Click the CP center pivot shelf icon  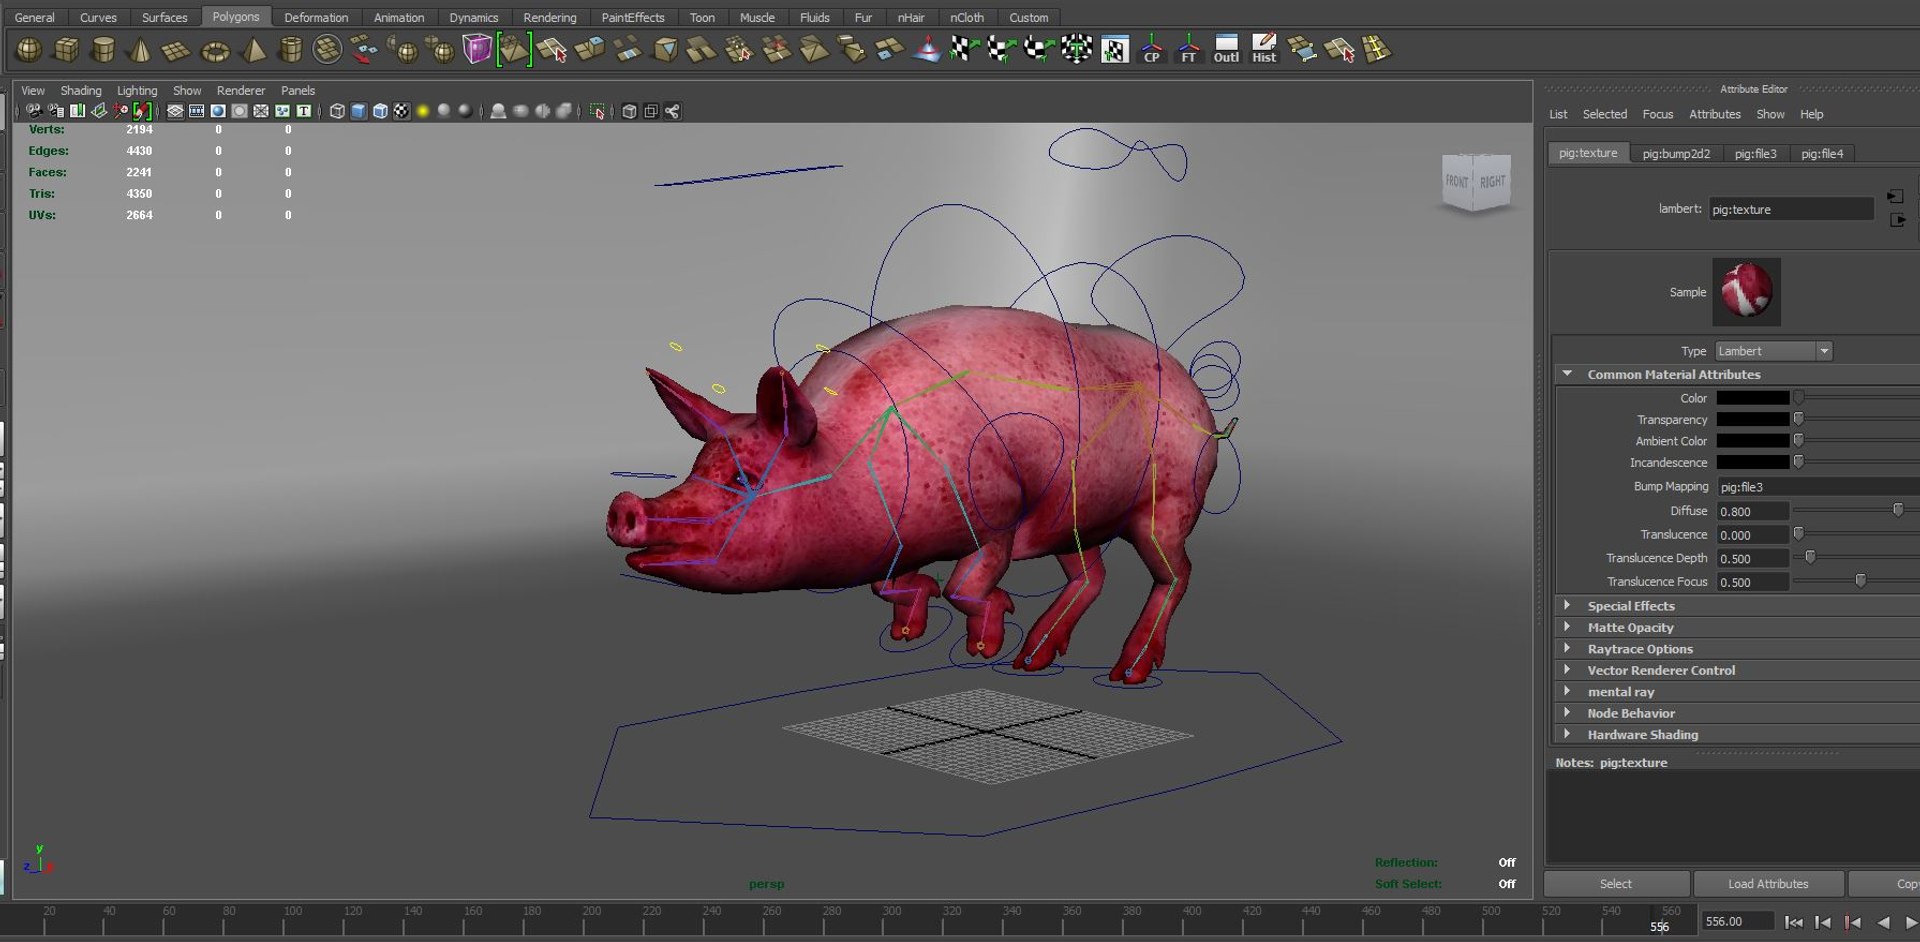(1151, 49)
